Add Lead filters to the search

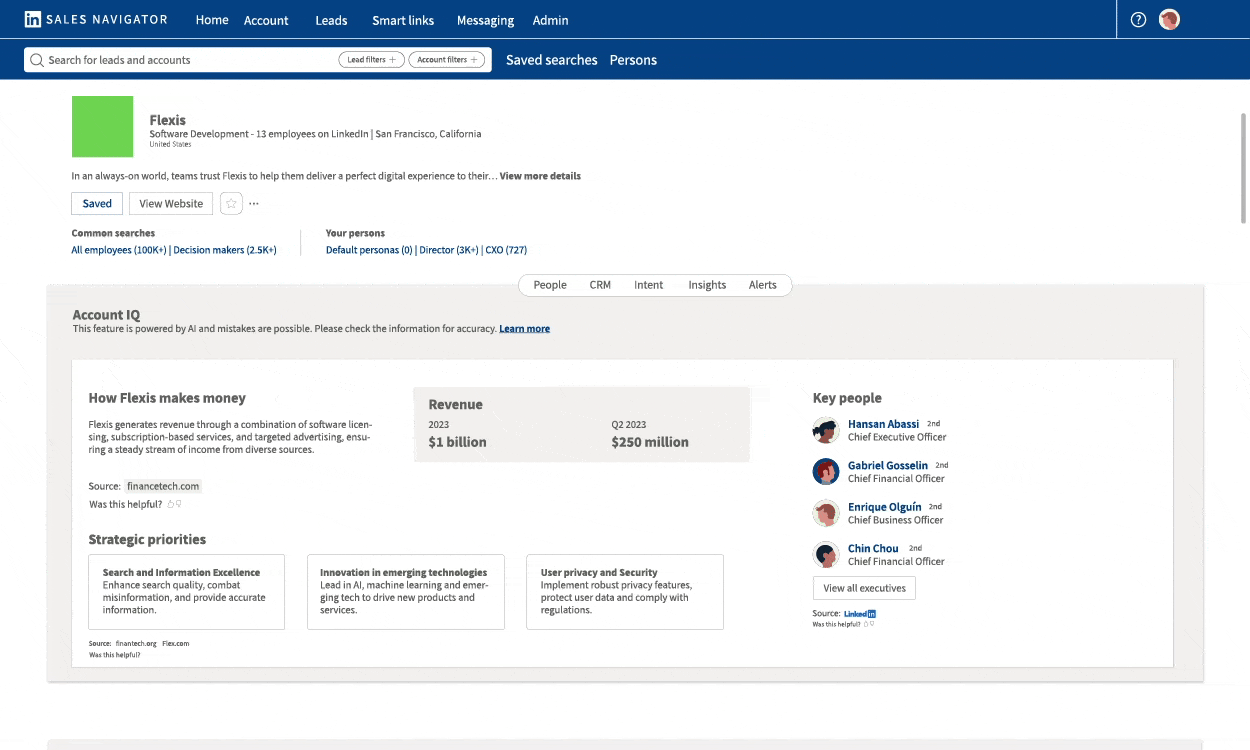pyautogui.click(x=371, y=60)
